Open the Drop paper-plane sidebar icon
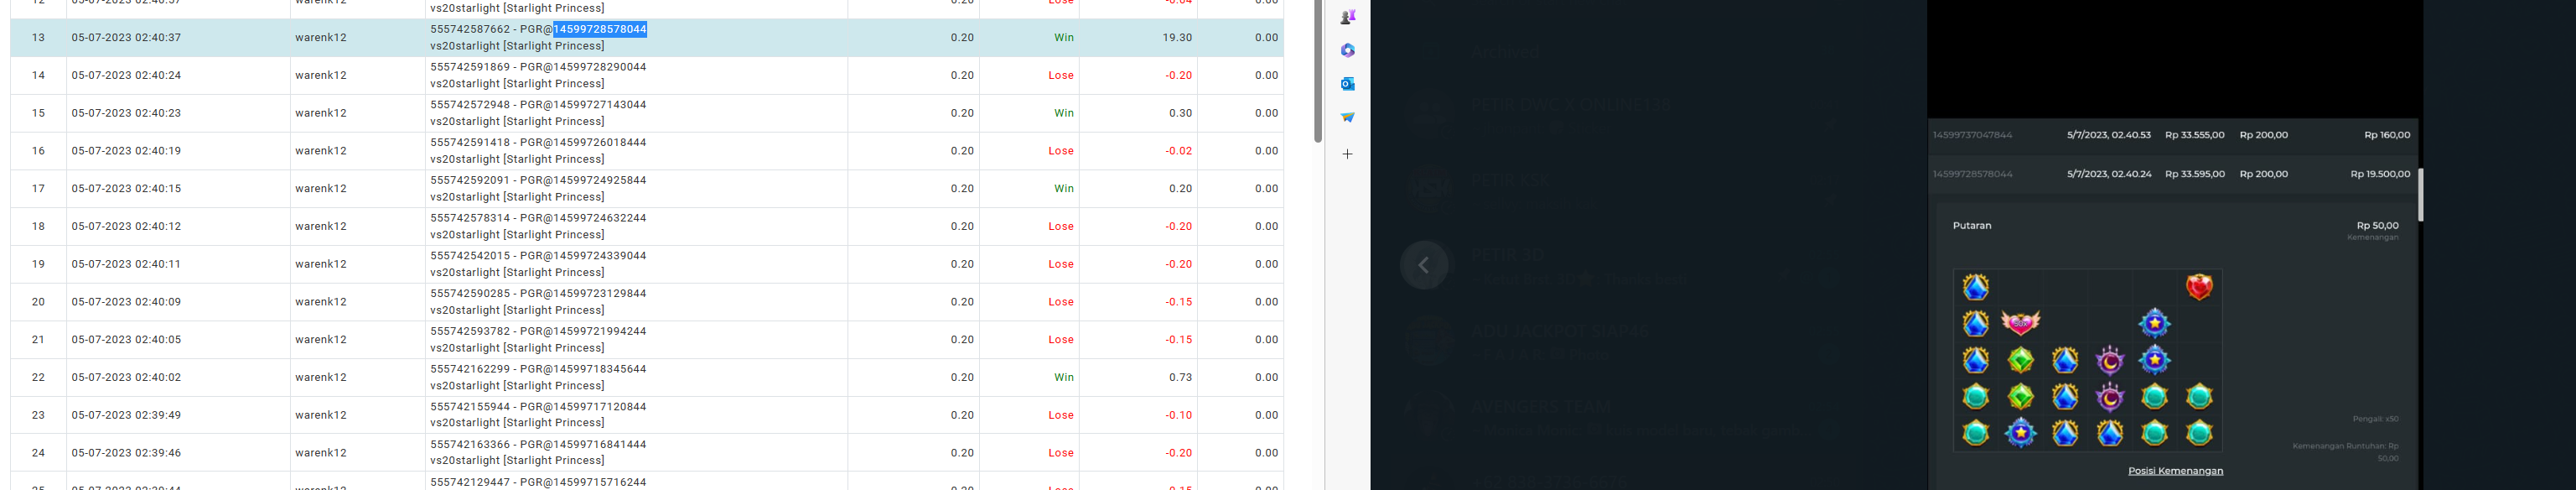This screenshot has height=490, width=2576. pyautogui.click(x=1348, y=117)
